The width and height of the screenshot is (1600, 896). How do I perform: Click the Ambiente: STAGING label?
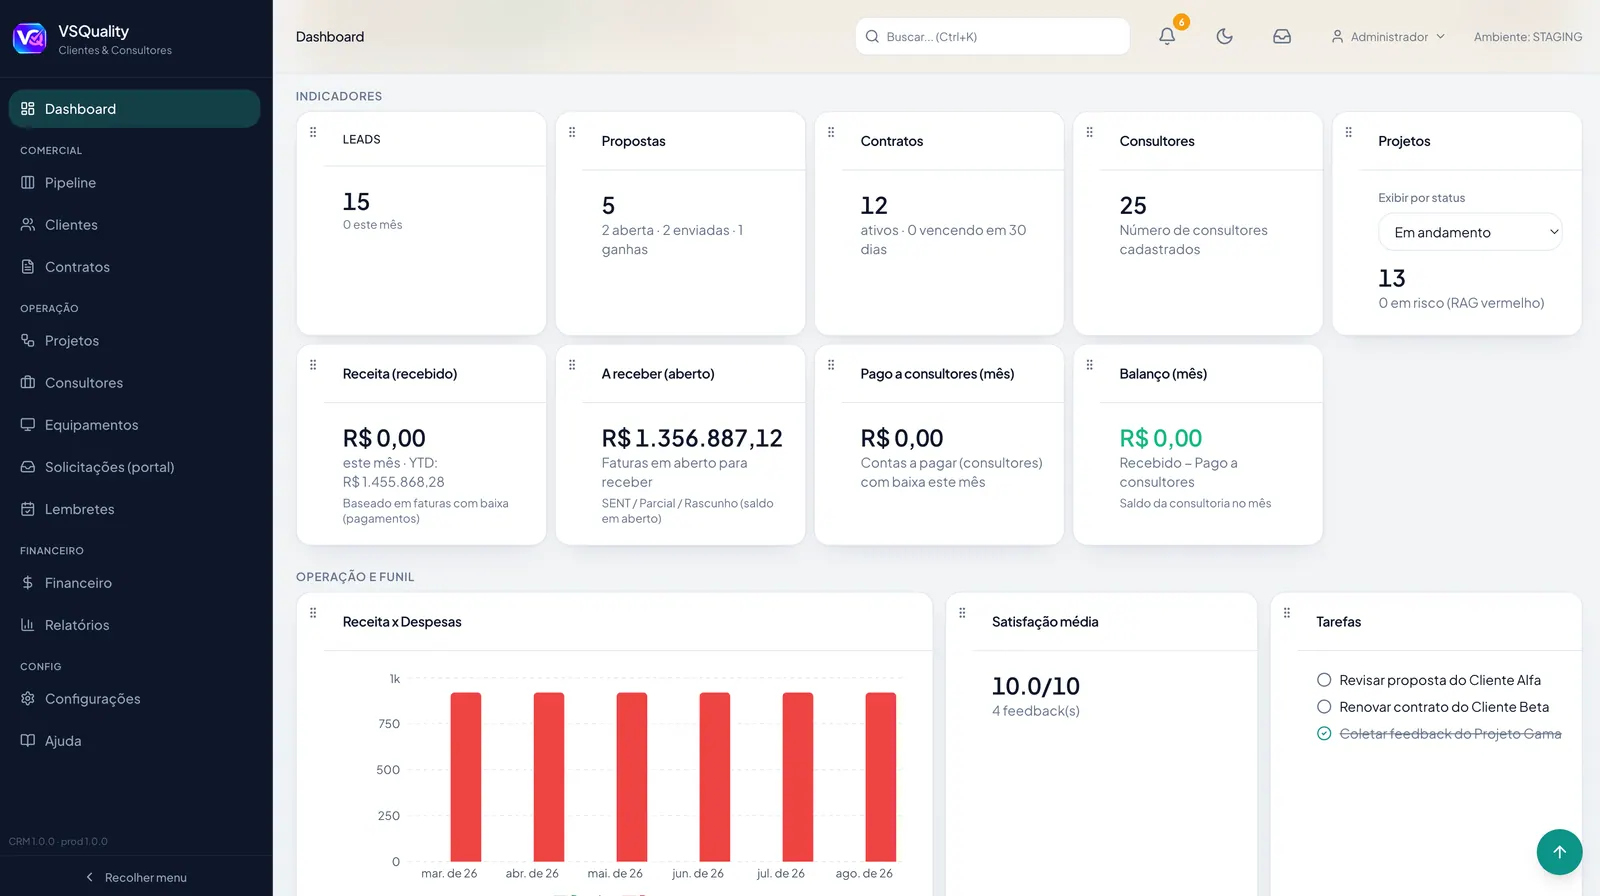[x=1528, y=37]
